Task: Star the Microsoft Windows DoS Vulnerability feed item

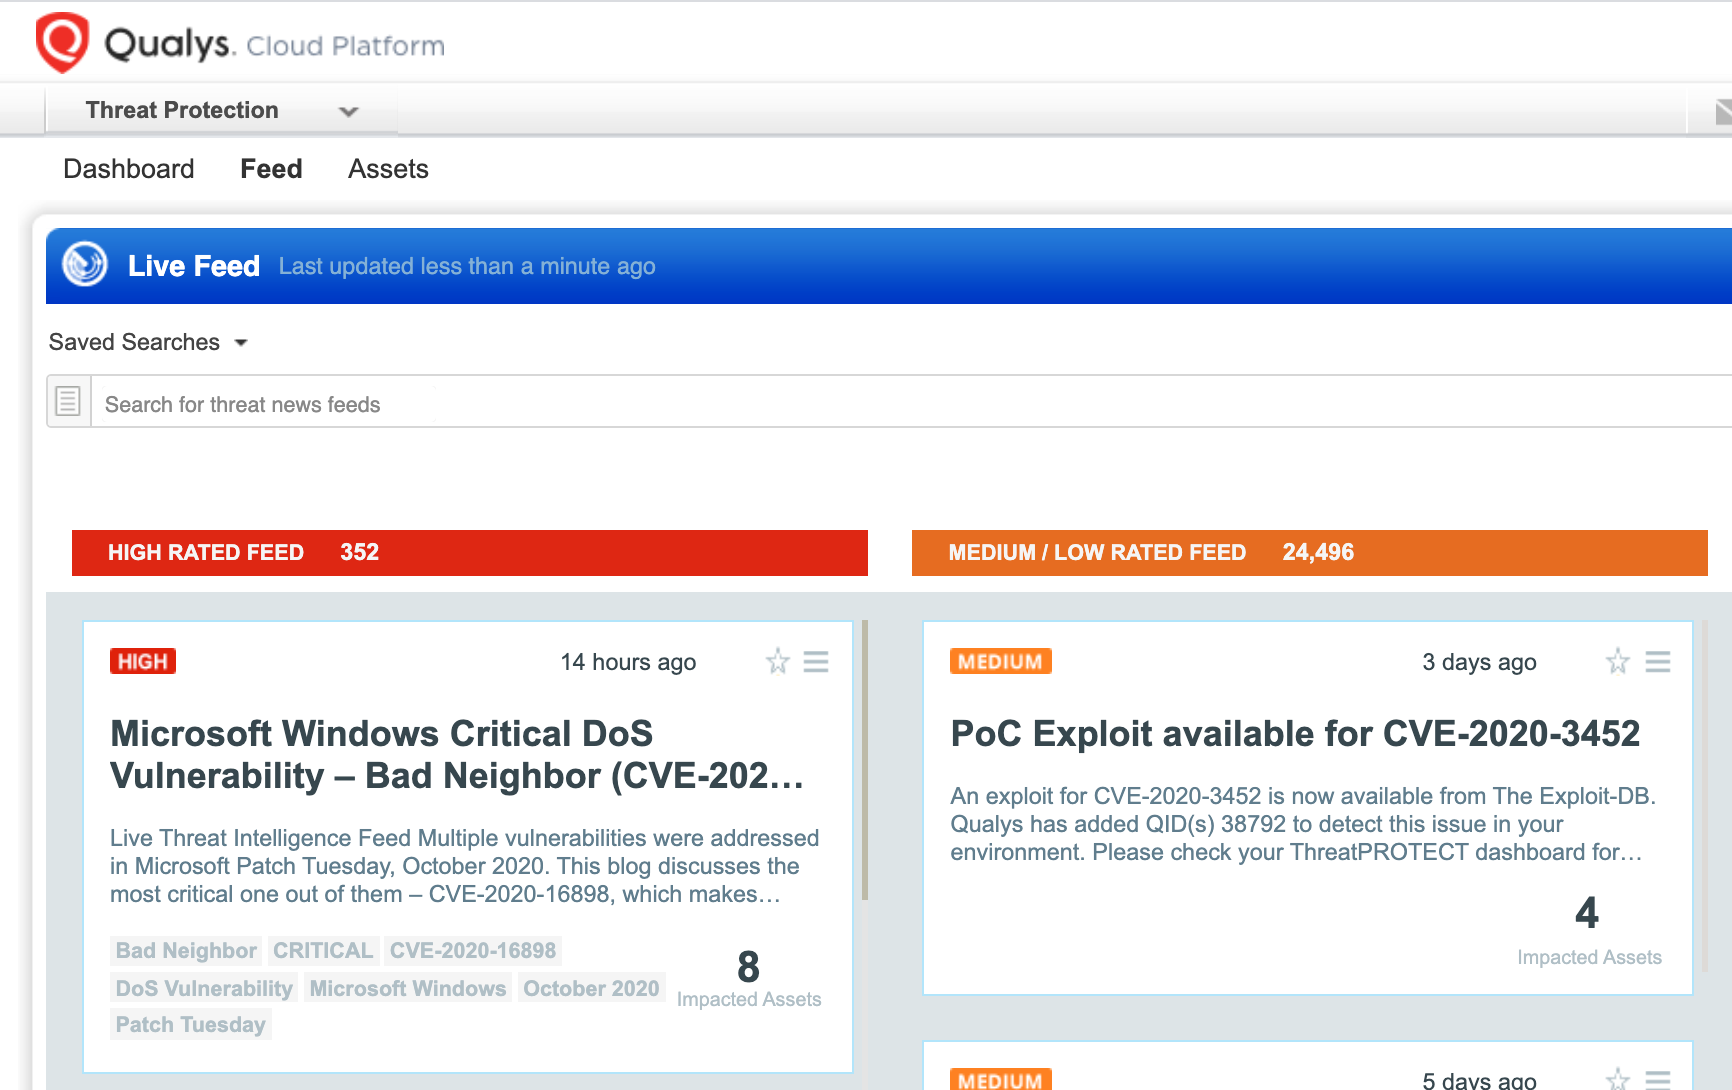Action: click(777, 661)
